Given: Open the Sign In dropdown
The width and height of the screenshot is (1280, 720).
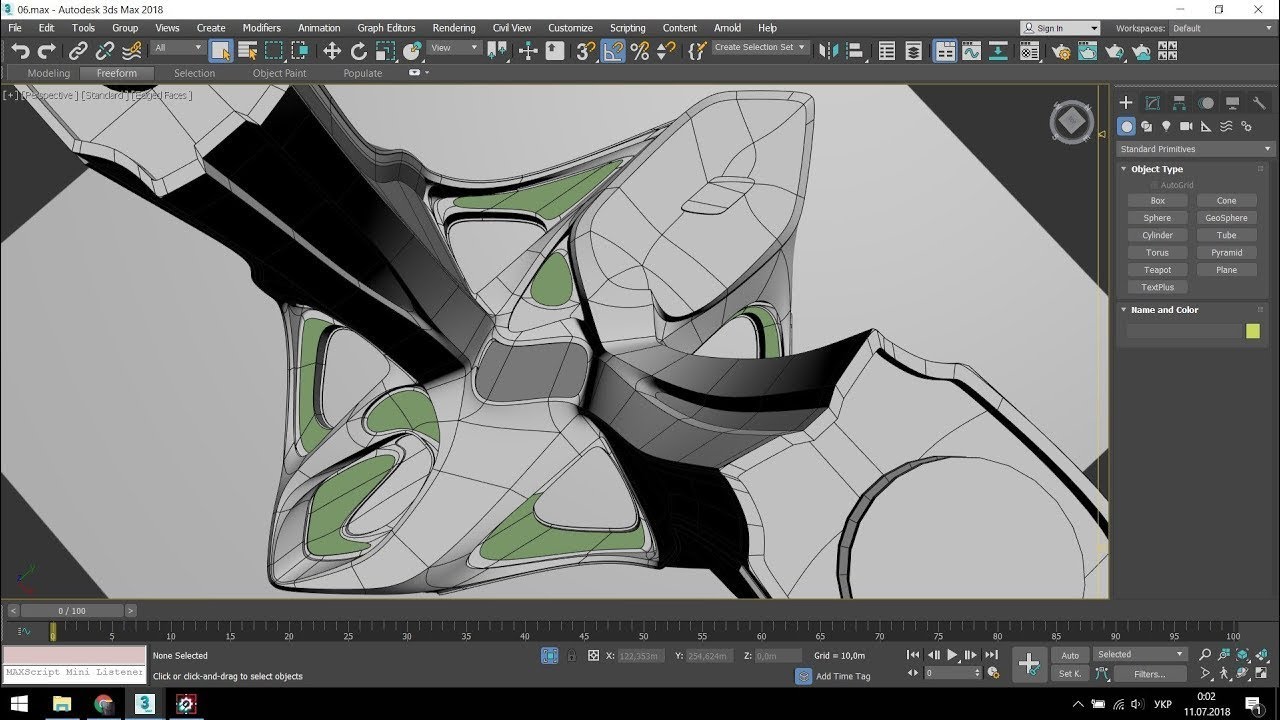Looking at the screenshot, I should pyautogui.click(x=1060, y=28).
